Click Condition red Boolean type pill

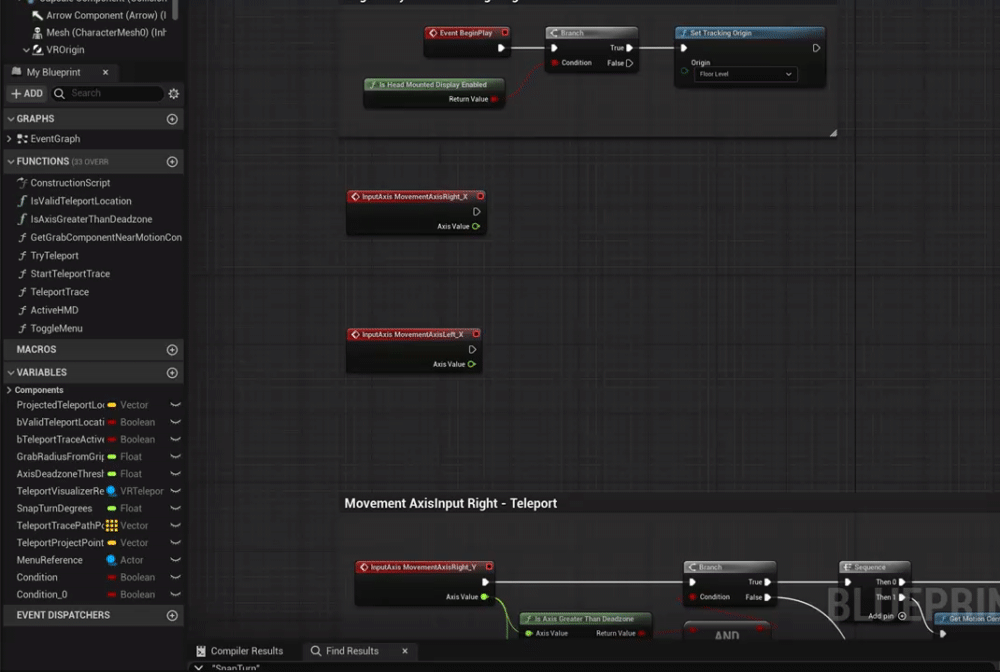point(112,577)
